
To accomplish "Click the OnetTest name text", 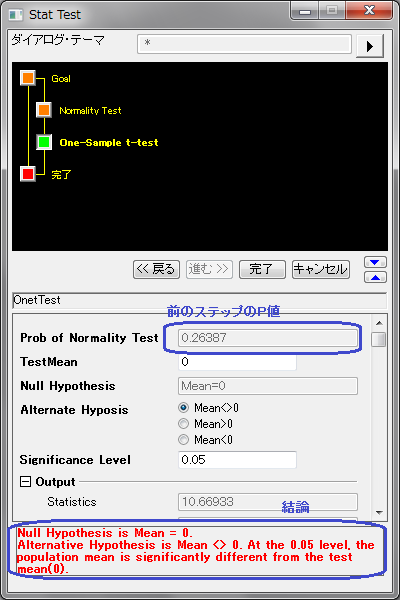I will pos(37,300).
